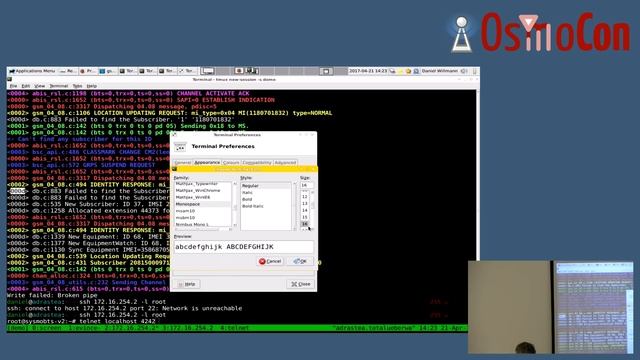Screen dimensions: 640x360
Task: Open the Edit menu of the terminal
Action: [x=26, y=86]
